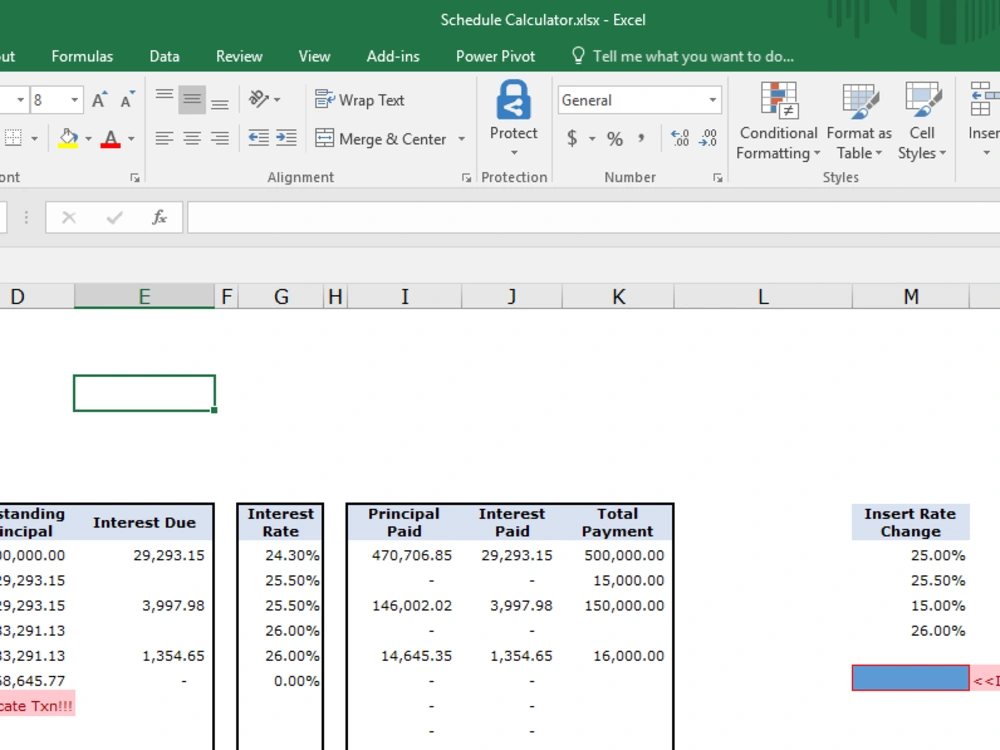Choose a font color from the swatch
The height and width of the screenshot is (750, 1000).
[112, 138]
